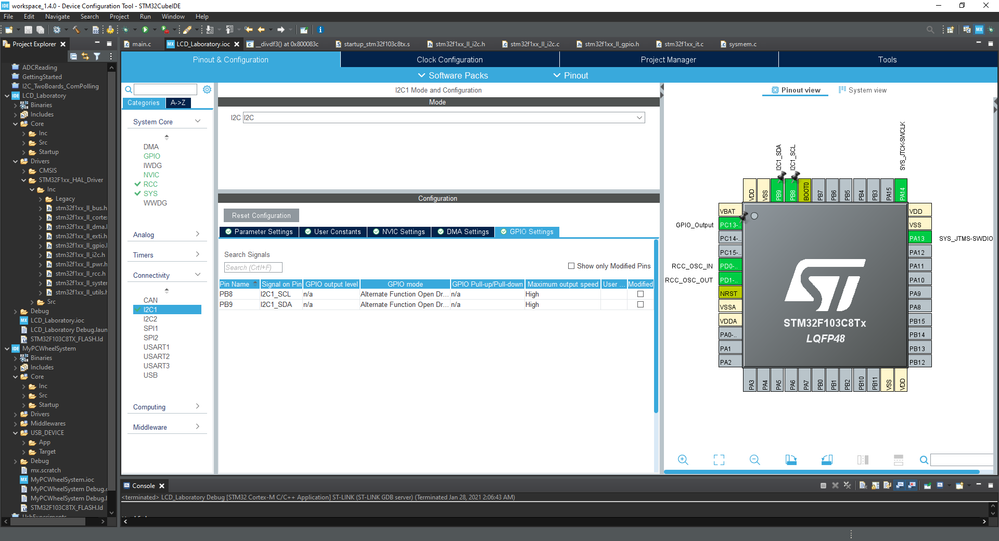Switch to System view

[863, 90]
